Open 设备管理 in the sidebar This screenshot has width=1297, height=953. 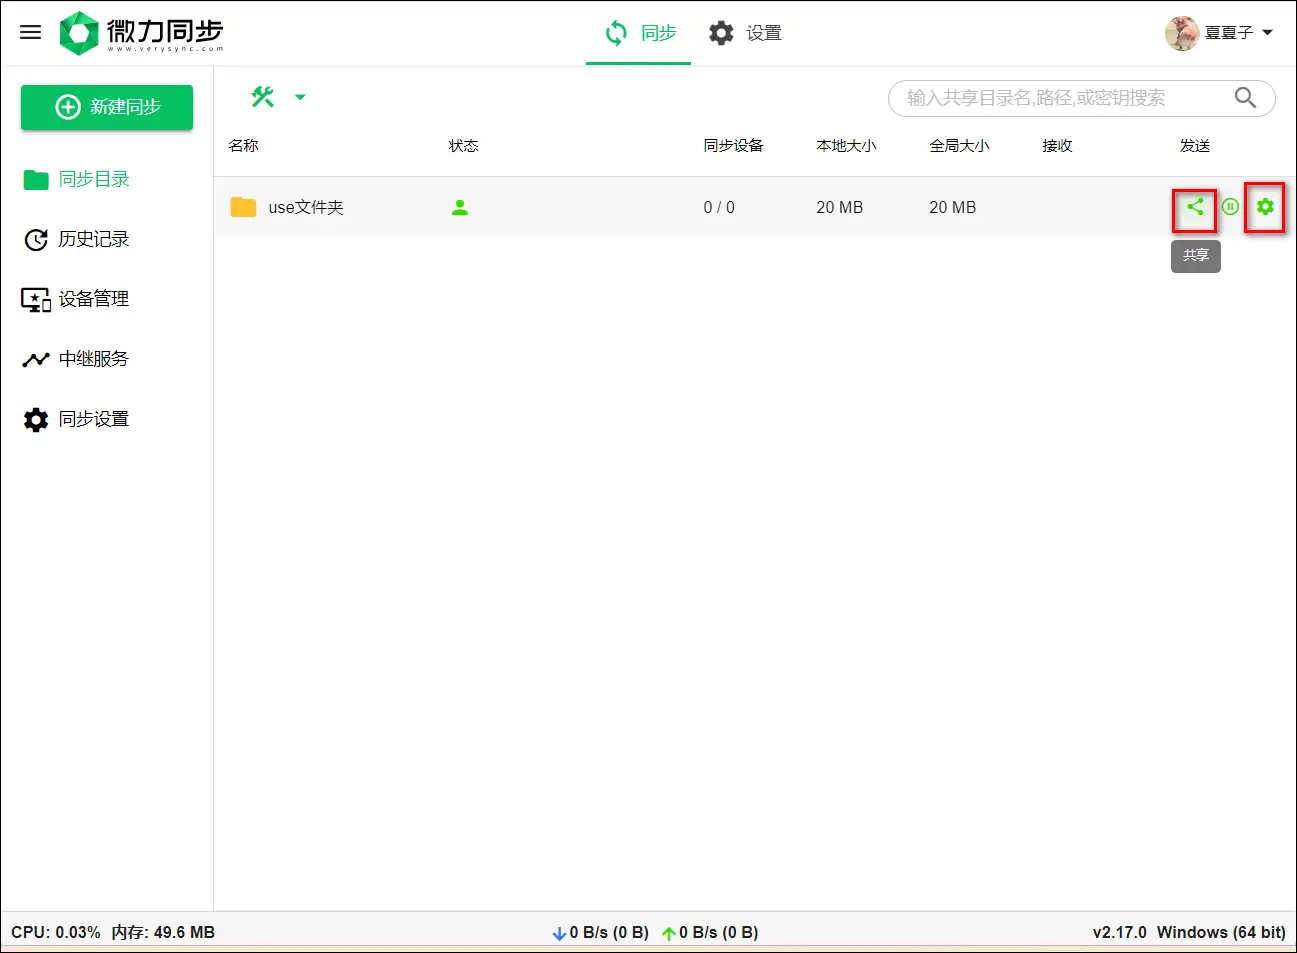(x=77, y=299)
